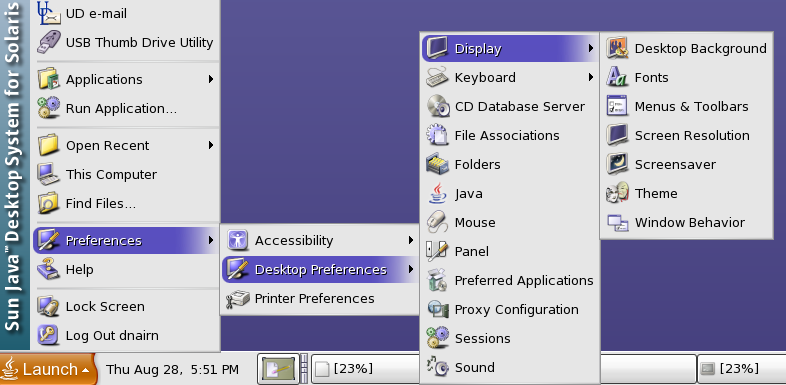This screenshot has height=385, width=786.
Task: Click the Launch button on the panel
Action: coord(48,370)
